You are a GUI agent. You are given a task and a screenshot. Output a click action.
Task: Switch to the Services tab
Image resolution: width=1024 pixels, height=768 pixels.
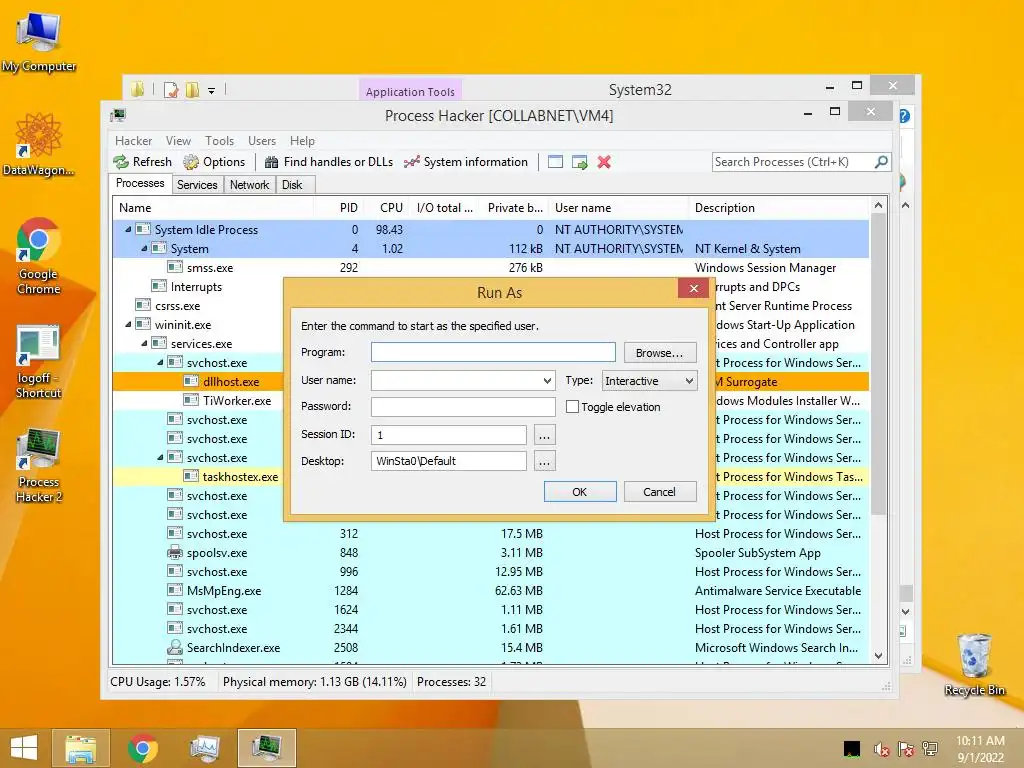coord(197,185)
